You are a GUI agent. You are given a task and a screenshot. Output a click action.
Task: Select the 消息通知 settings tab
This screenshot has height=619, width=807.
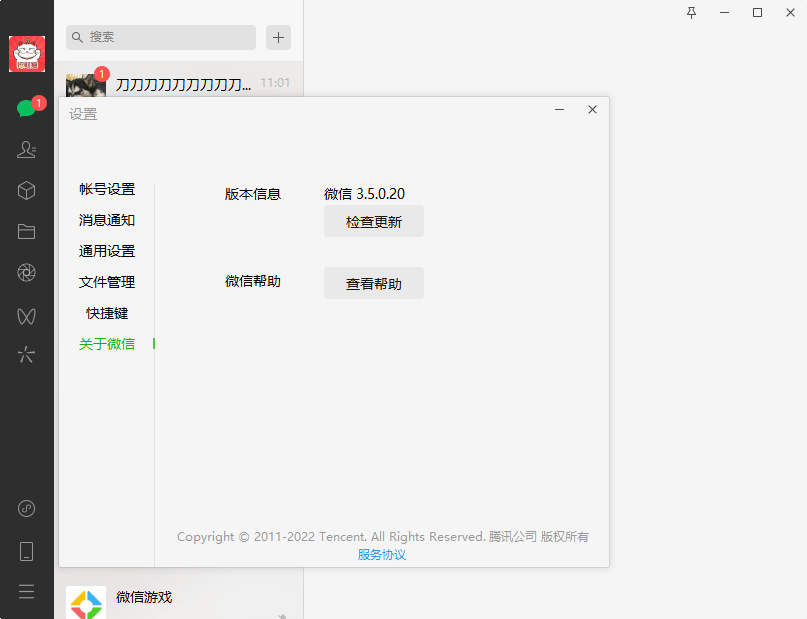coord(107,220)
